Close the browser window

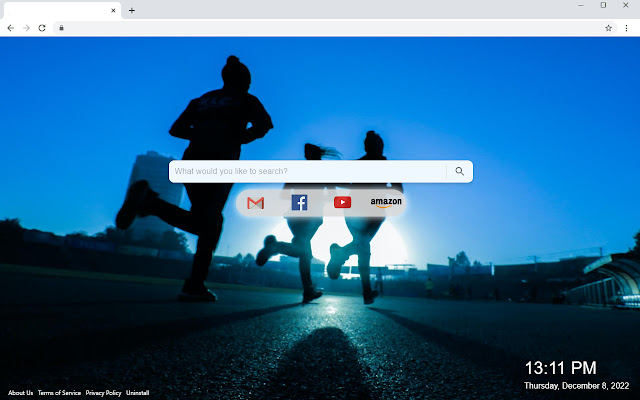click(x=625, y=5)
